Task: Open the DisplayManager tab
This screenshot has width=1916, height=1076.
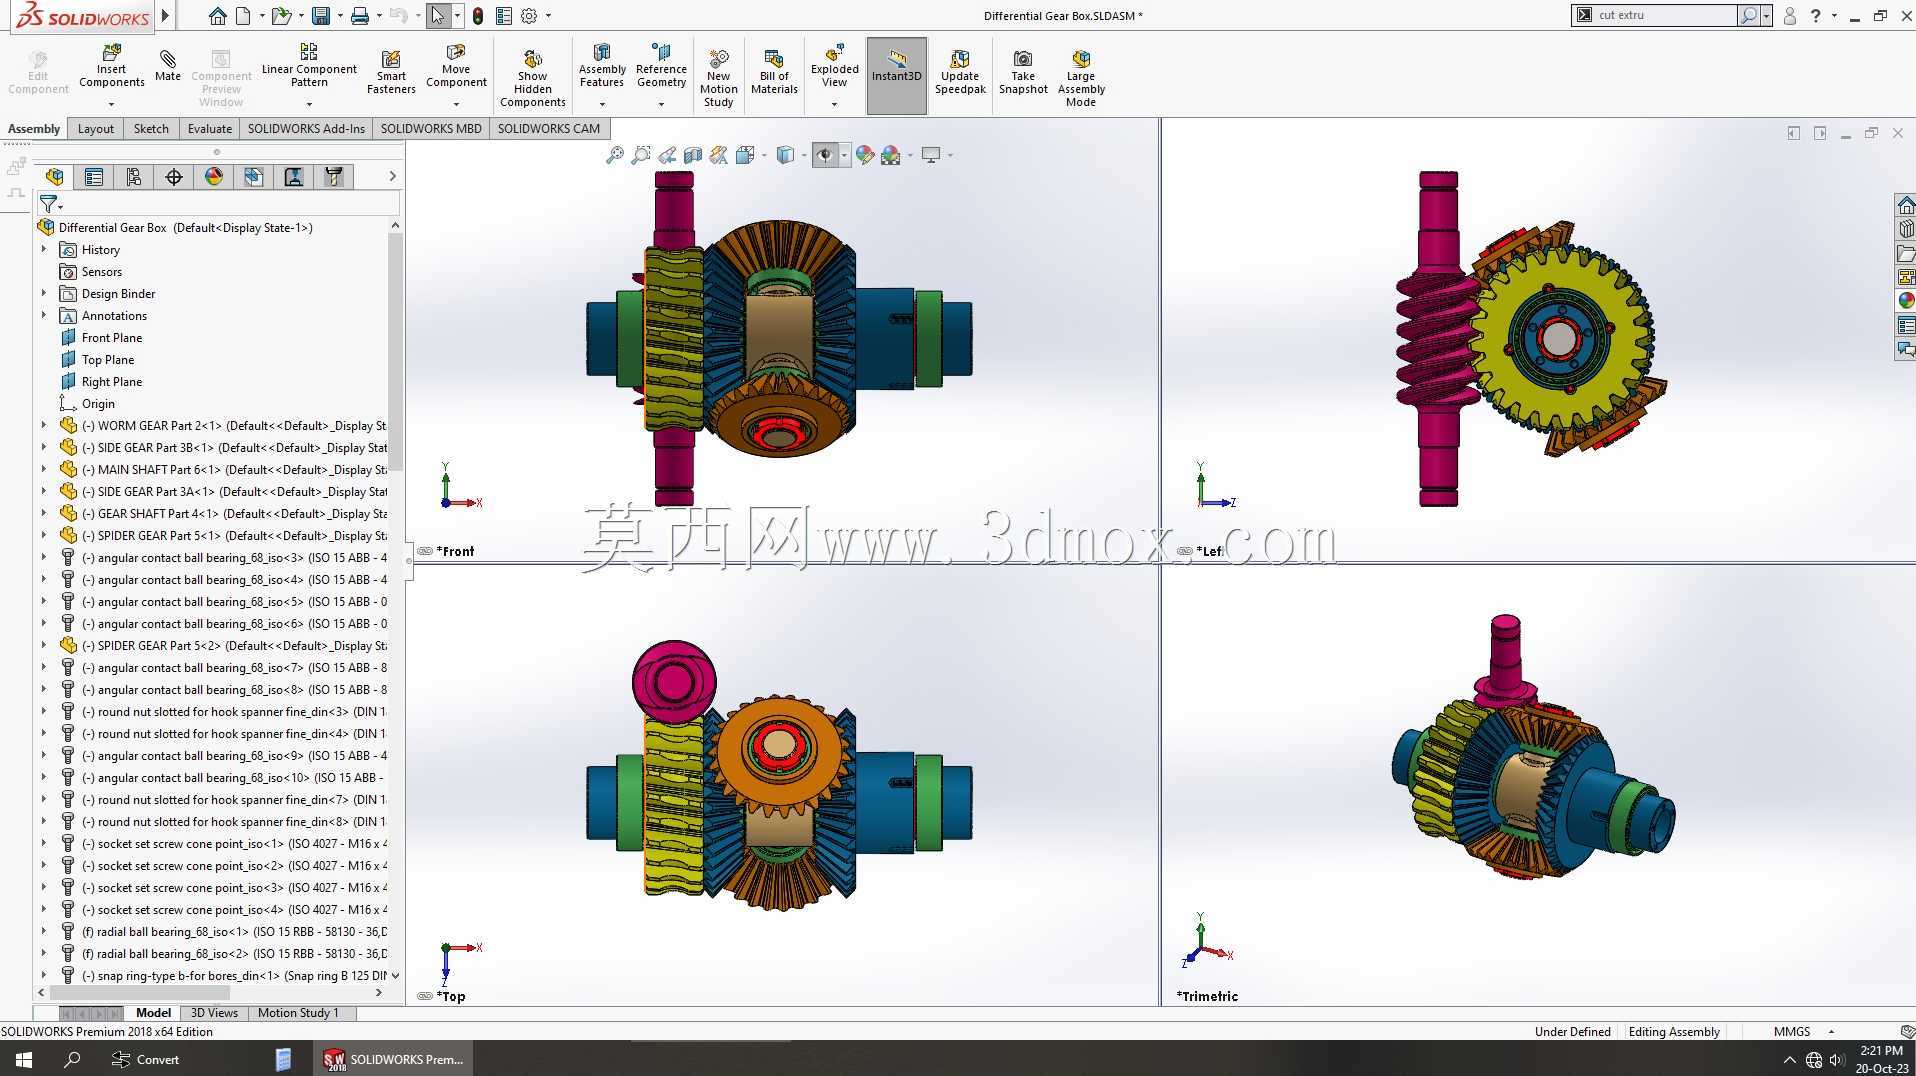Action: click(214, 177)
